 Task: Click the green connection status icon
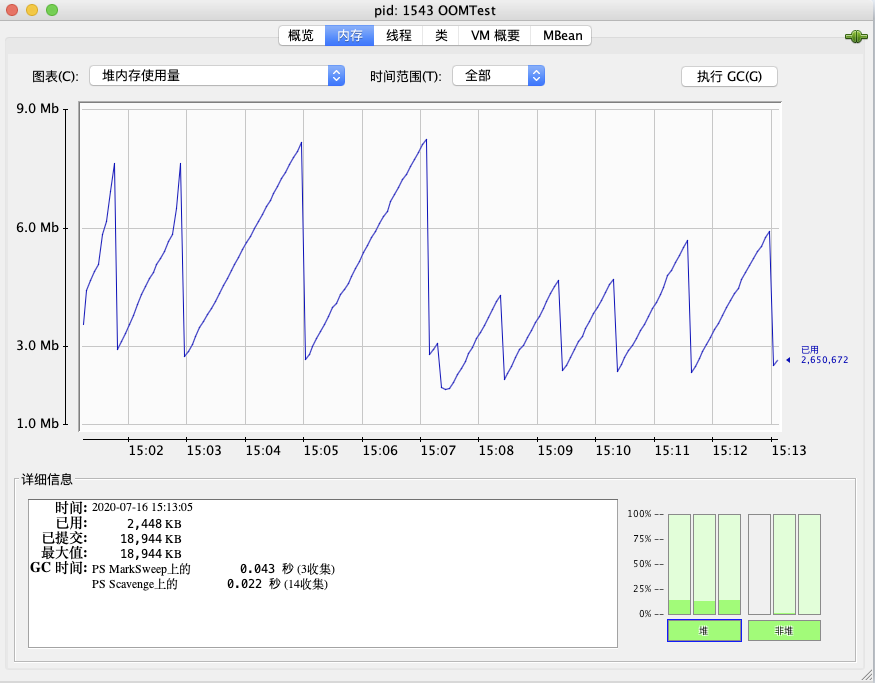856,37
